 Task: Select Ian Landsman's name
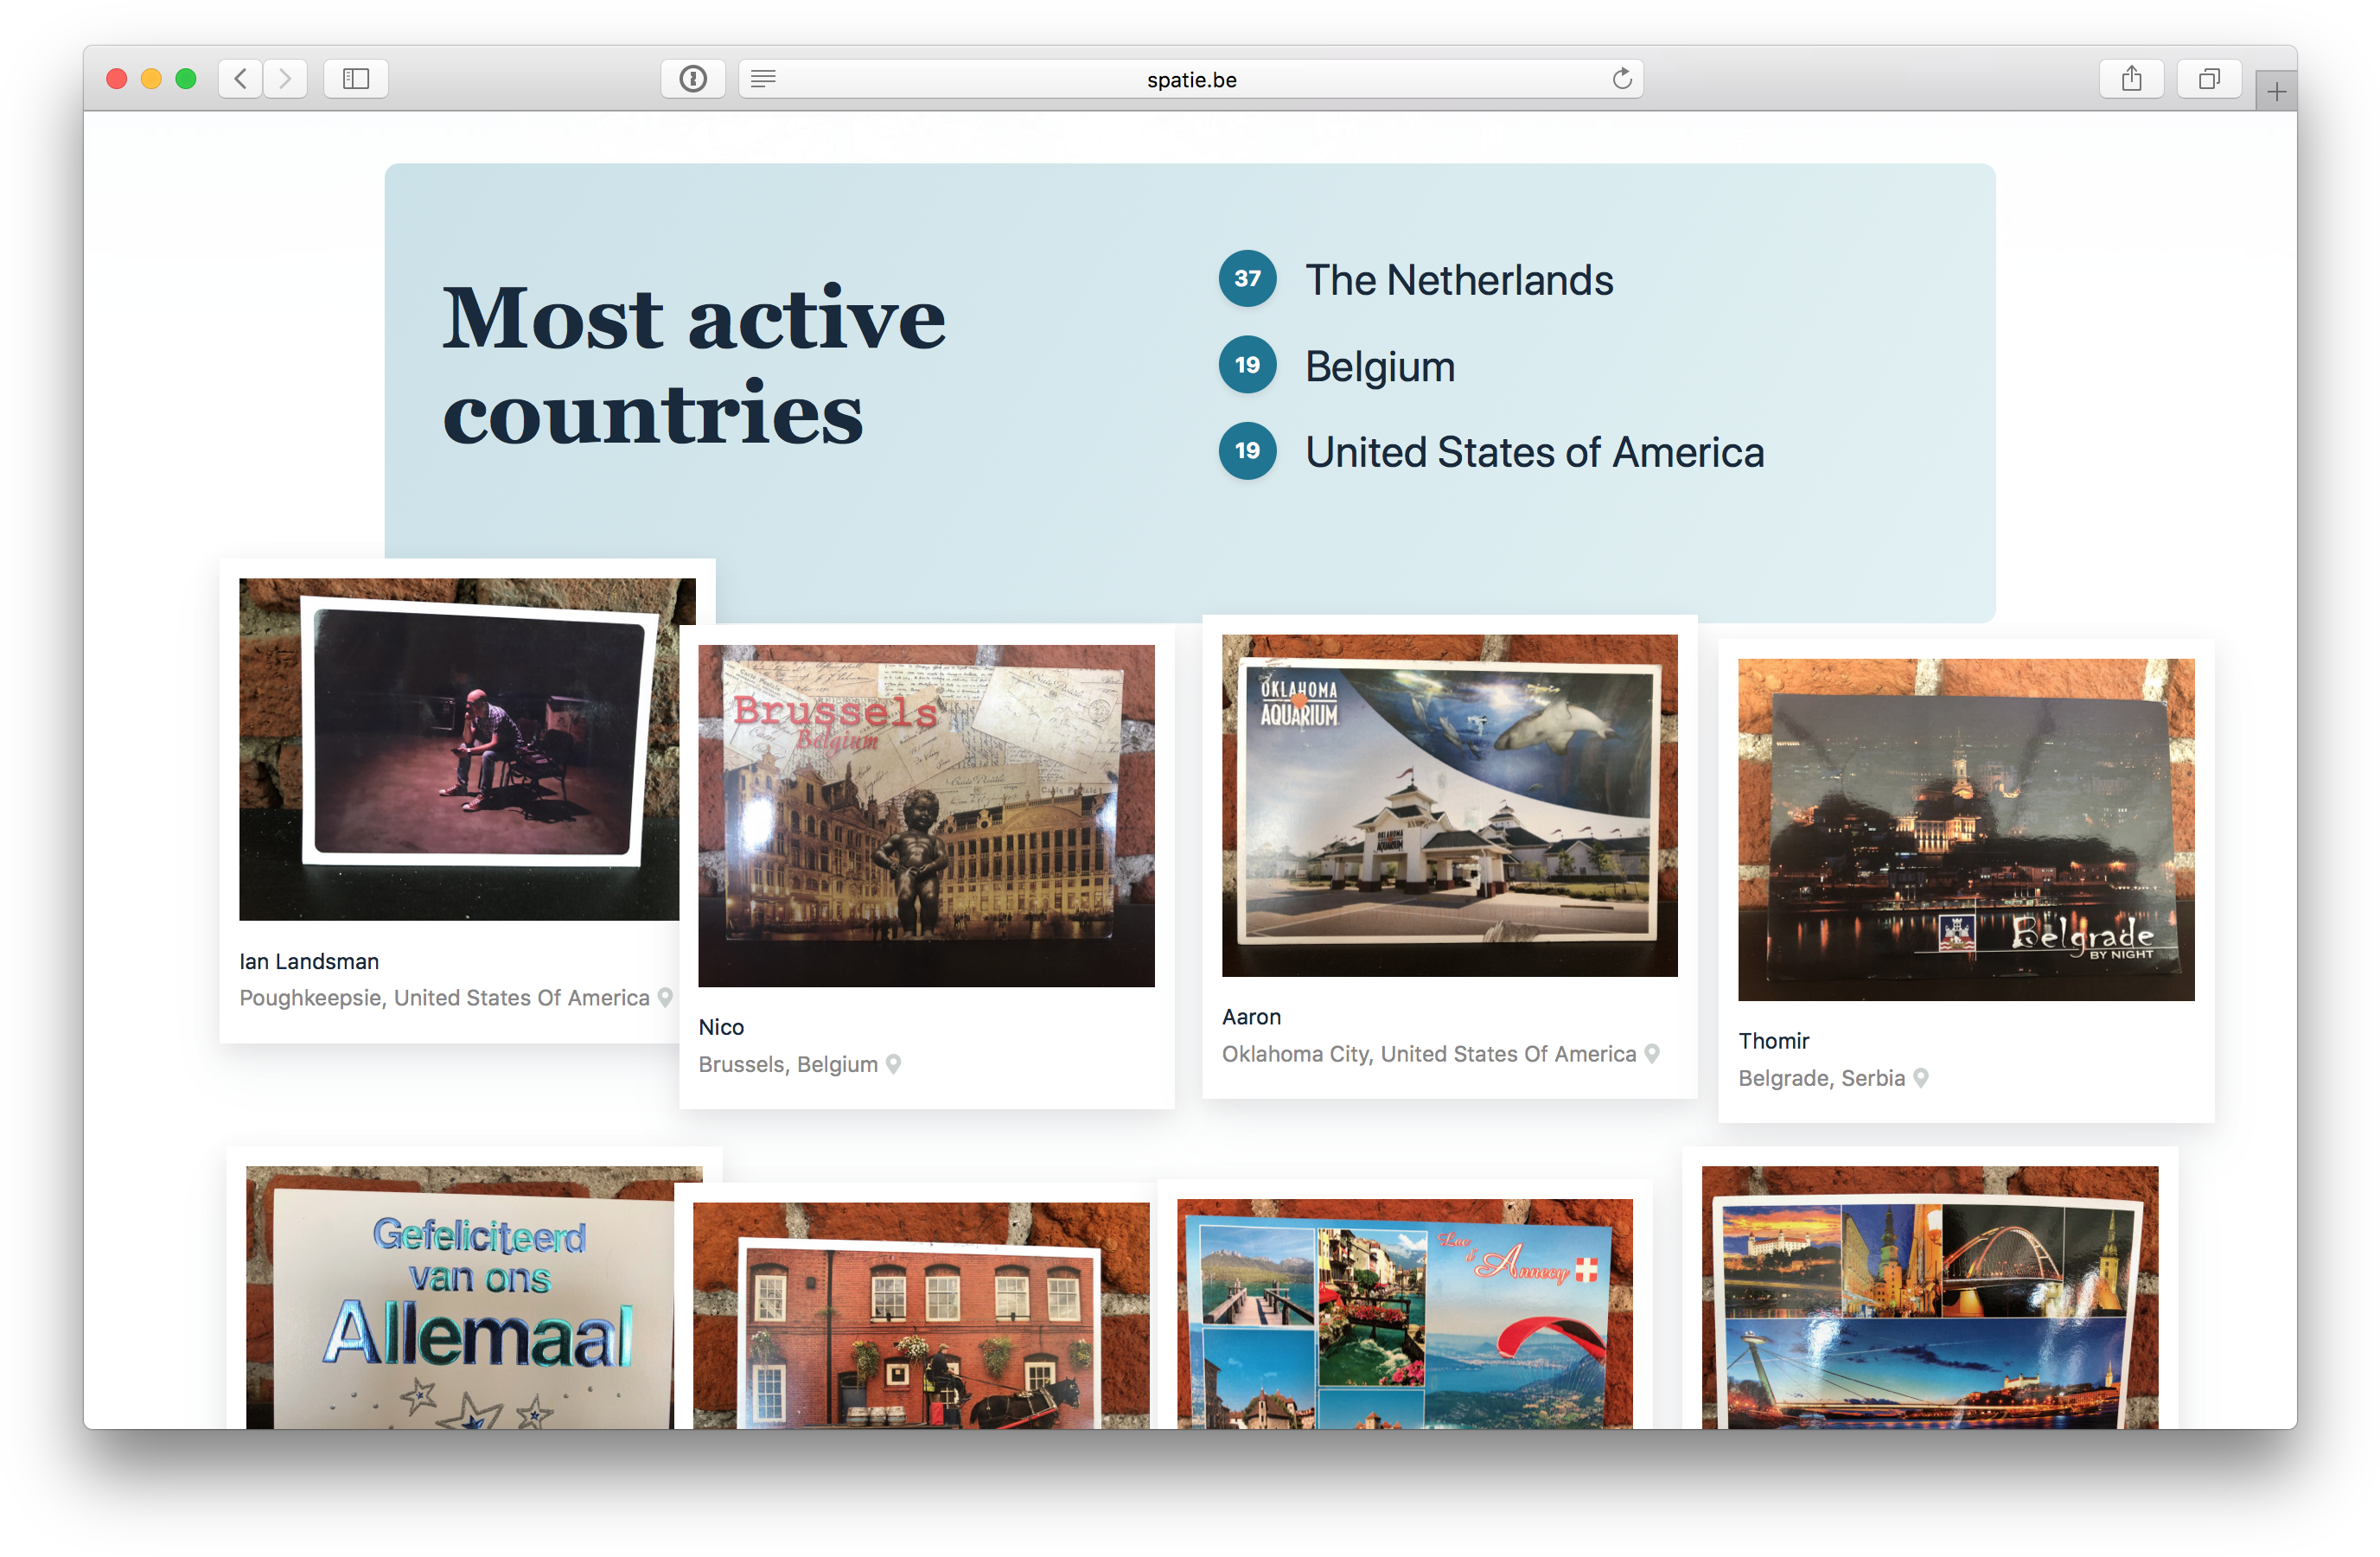tap(308, 961)
